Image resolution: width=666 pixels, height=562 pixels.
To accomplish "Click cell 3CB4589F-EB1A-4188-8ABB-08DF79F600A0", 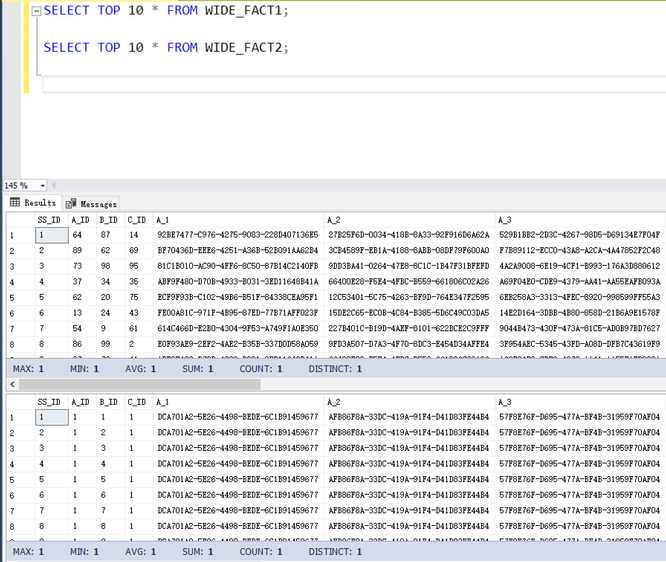I will point(409,251).
